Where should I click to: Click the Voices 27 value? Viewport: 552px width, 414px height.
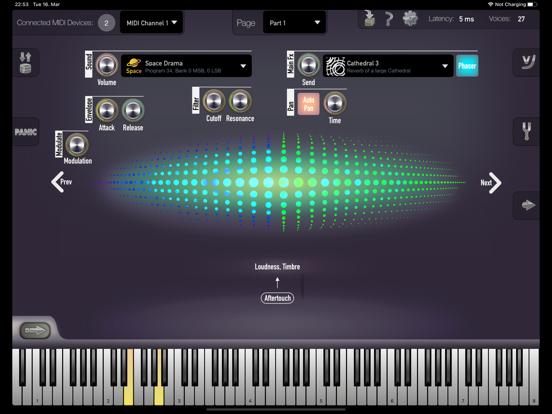tap(521, 19)
